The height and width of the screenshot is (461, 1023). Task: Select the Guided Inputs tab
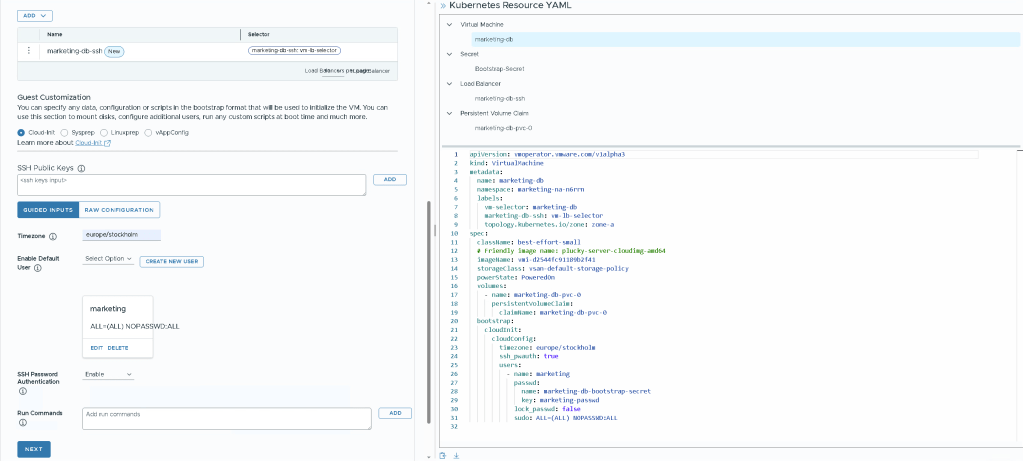pyautogui.click(x=48, y=210)
